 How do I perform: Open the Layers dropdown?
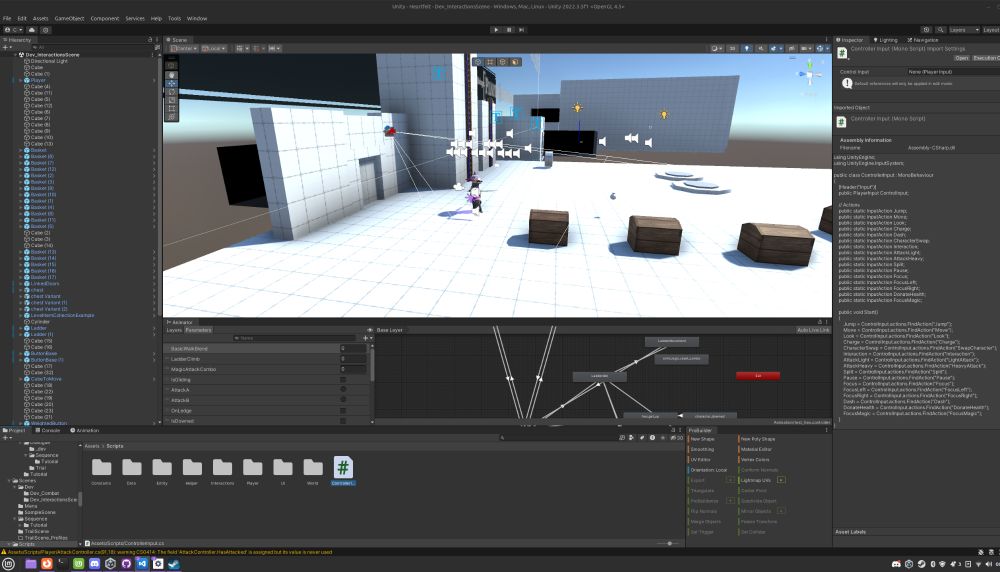click(x=964, y=30)
